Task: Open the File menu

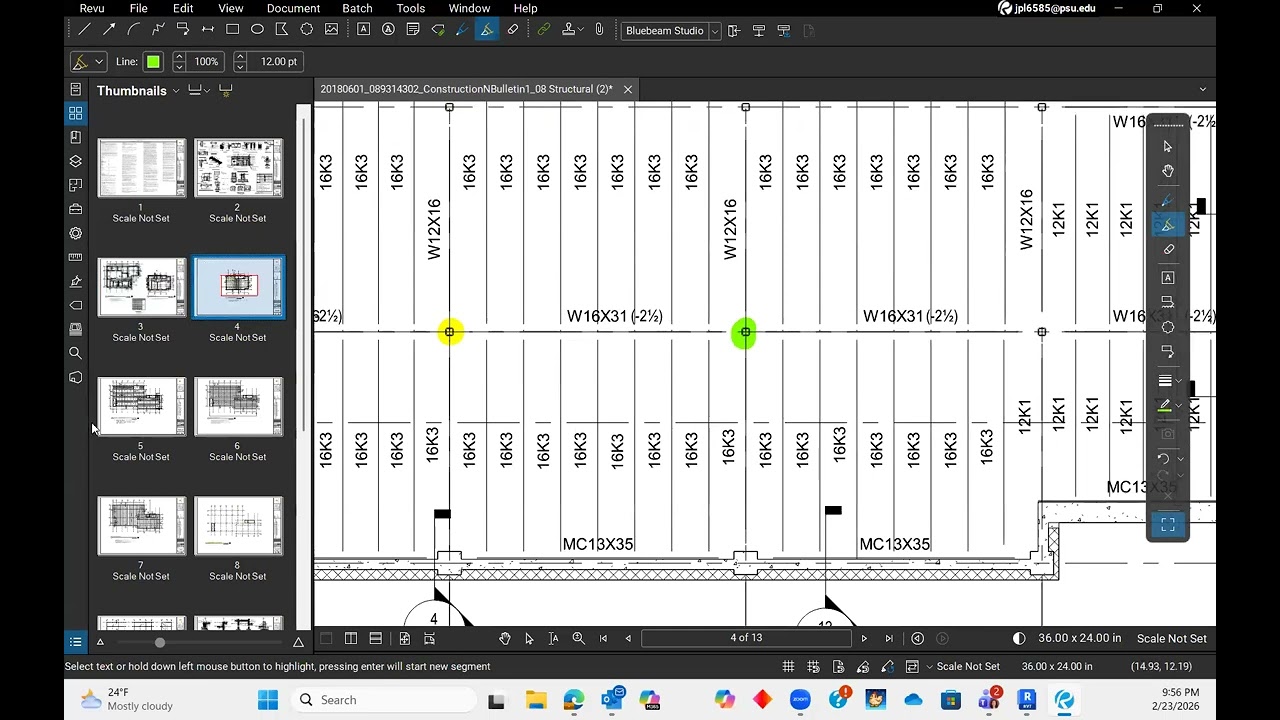Action: (x=139, y=8)
